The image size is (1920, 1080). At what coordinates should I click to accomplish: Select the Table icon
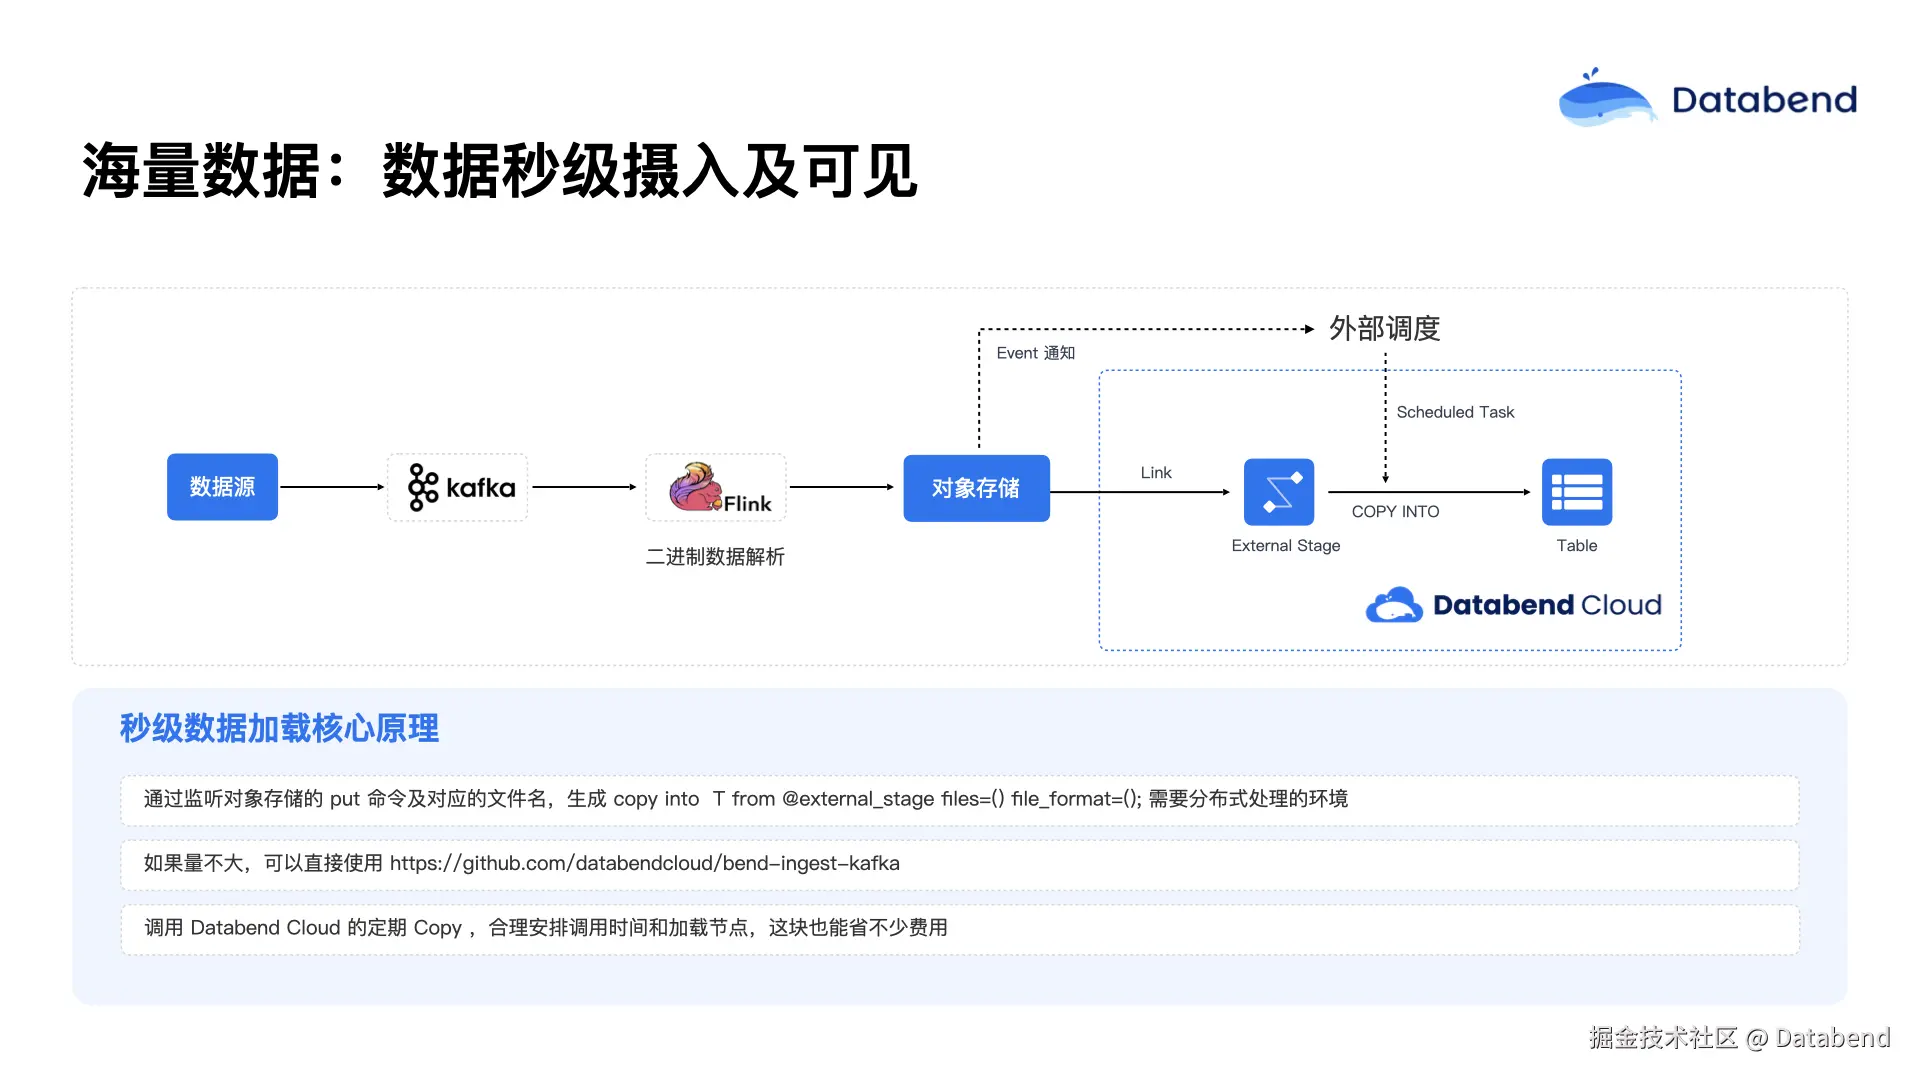click(1576, 492)
